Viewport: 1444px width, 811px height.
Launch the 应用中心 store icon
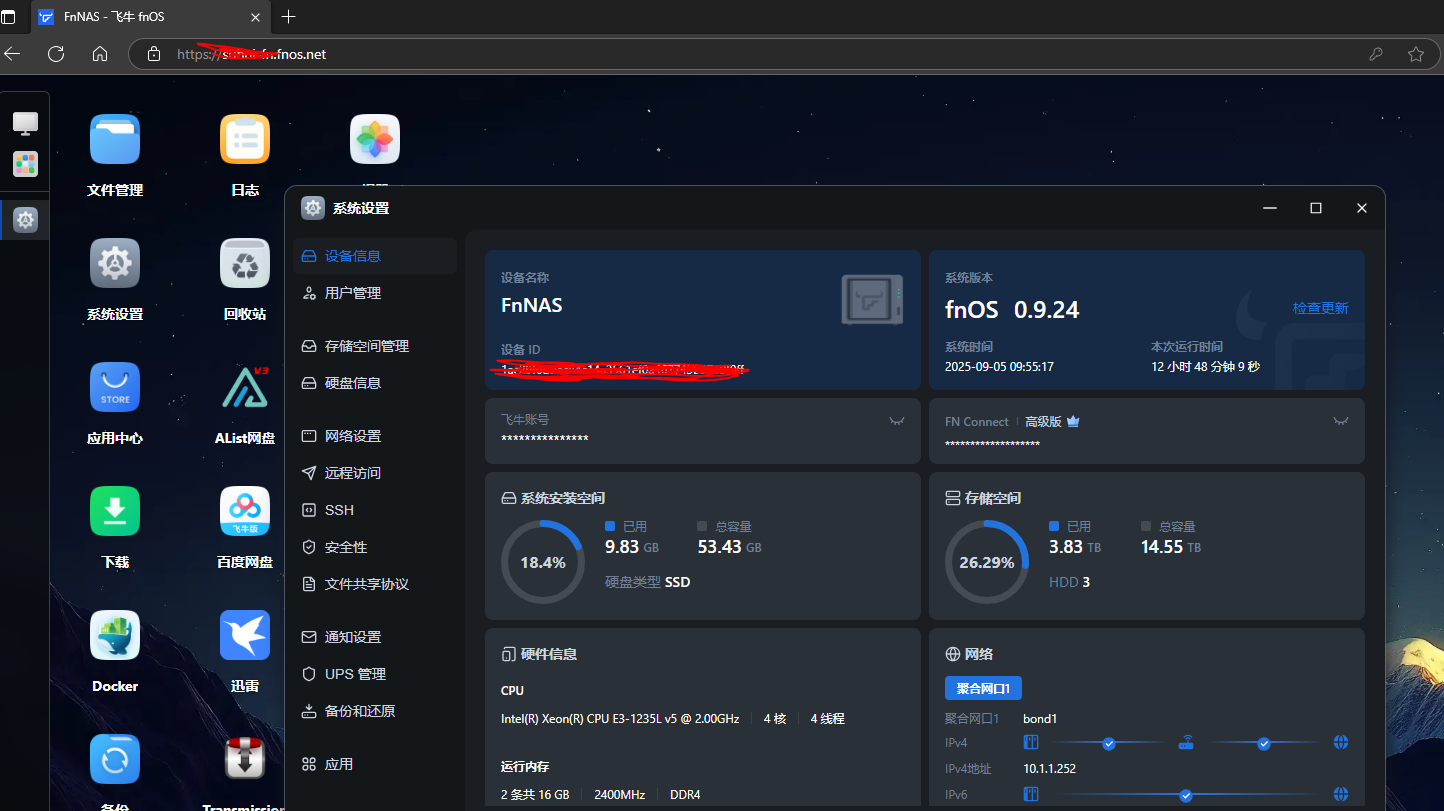(115, 387)
